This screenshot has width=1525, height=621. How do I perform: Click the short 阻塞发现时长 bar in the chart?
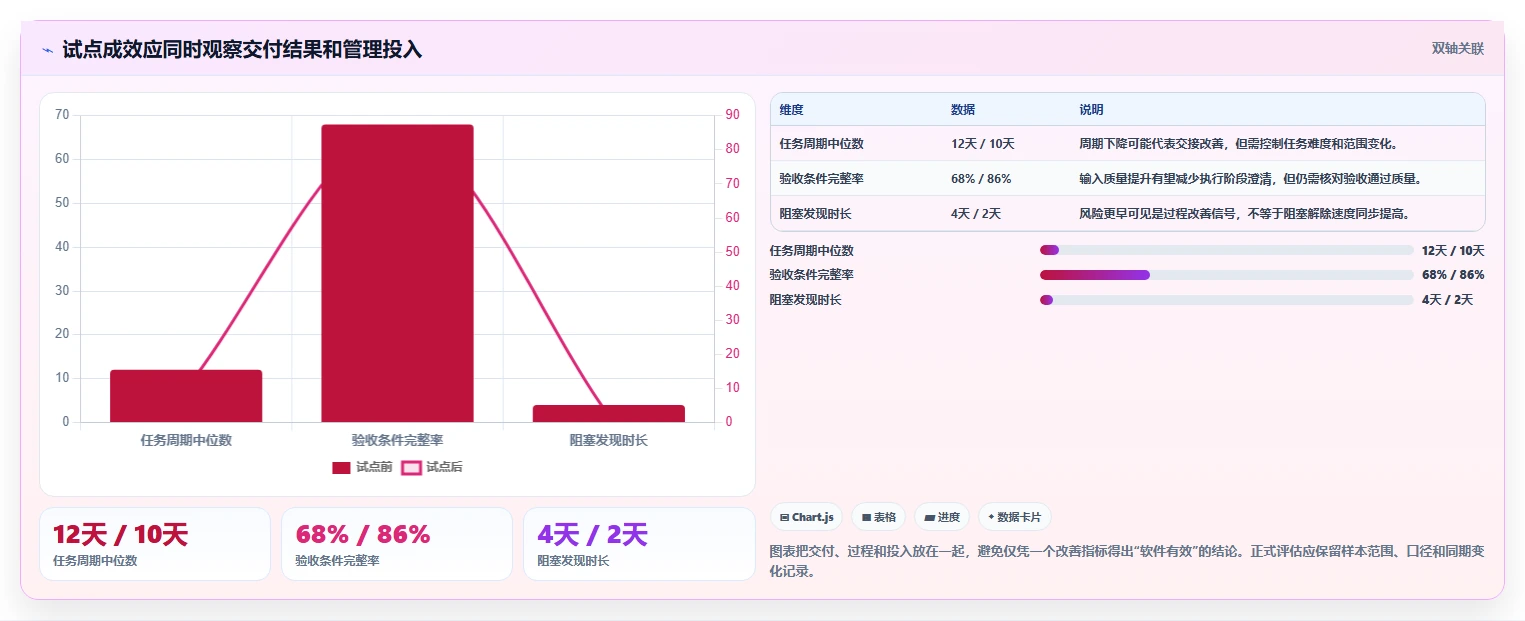point(608,413)
